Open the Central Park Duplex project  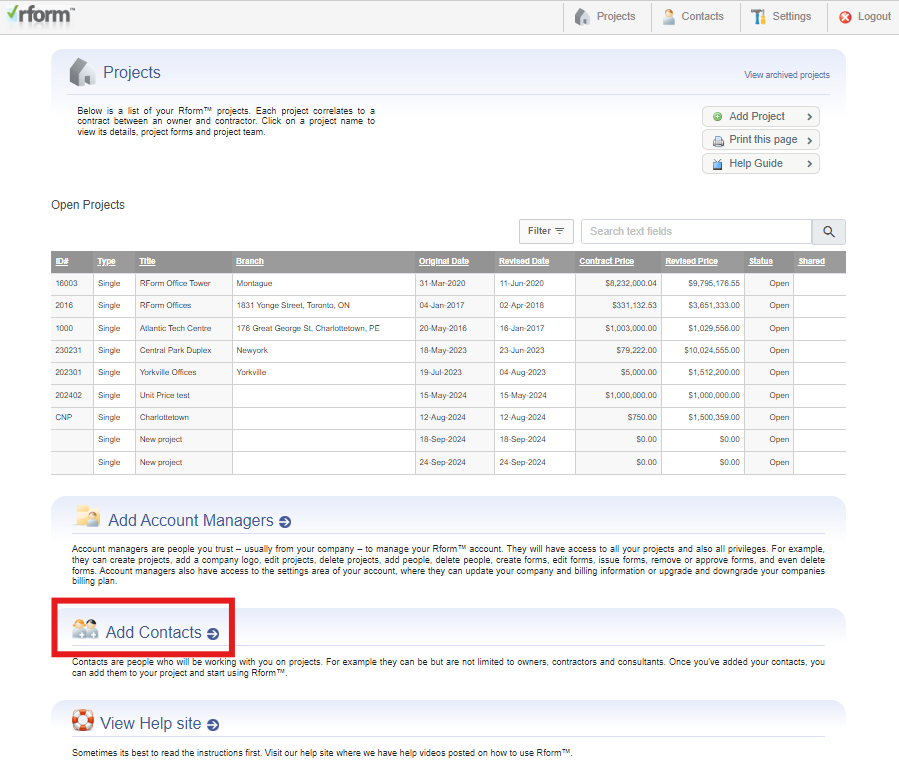[x=175, y=350]
